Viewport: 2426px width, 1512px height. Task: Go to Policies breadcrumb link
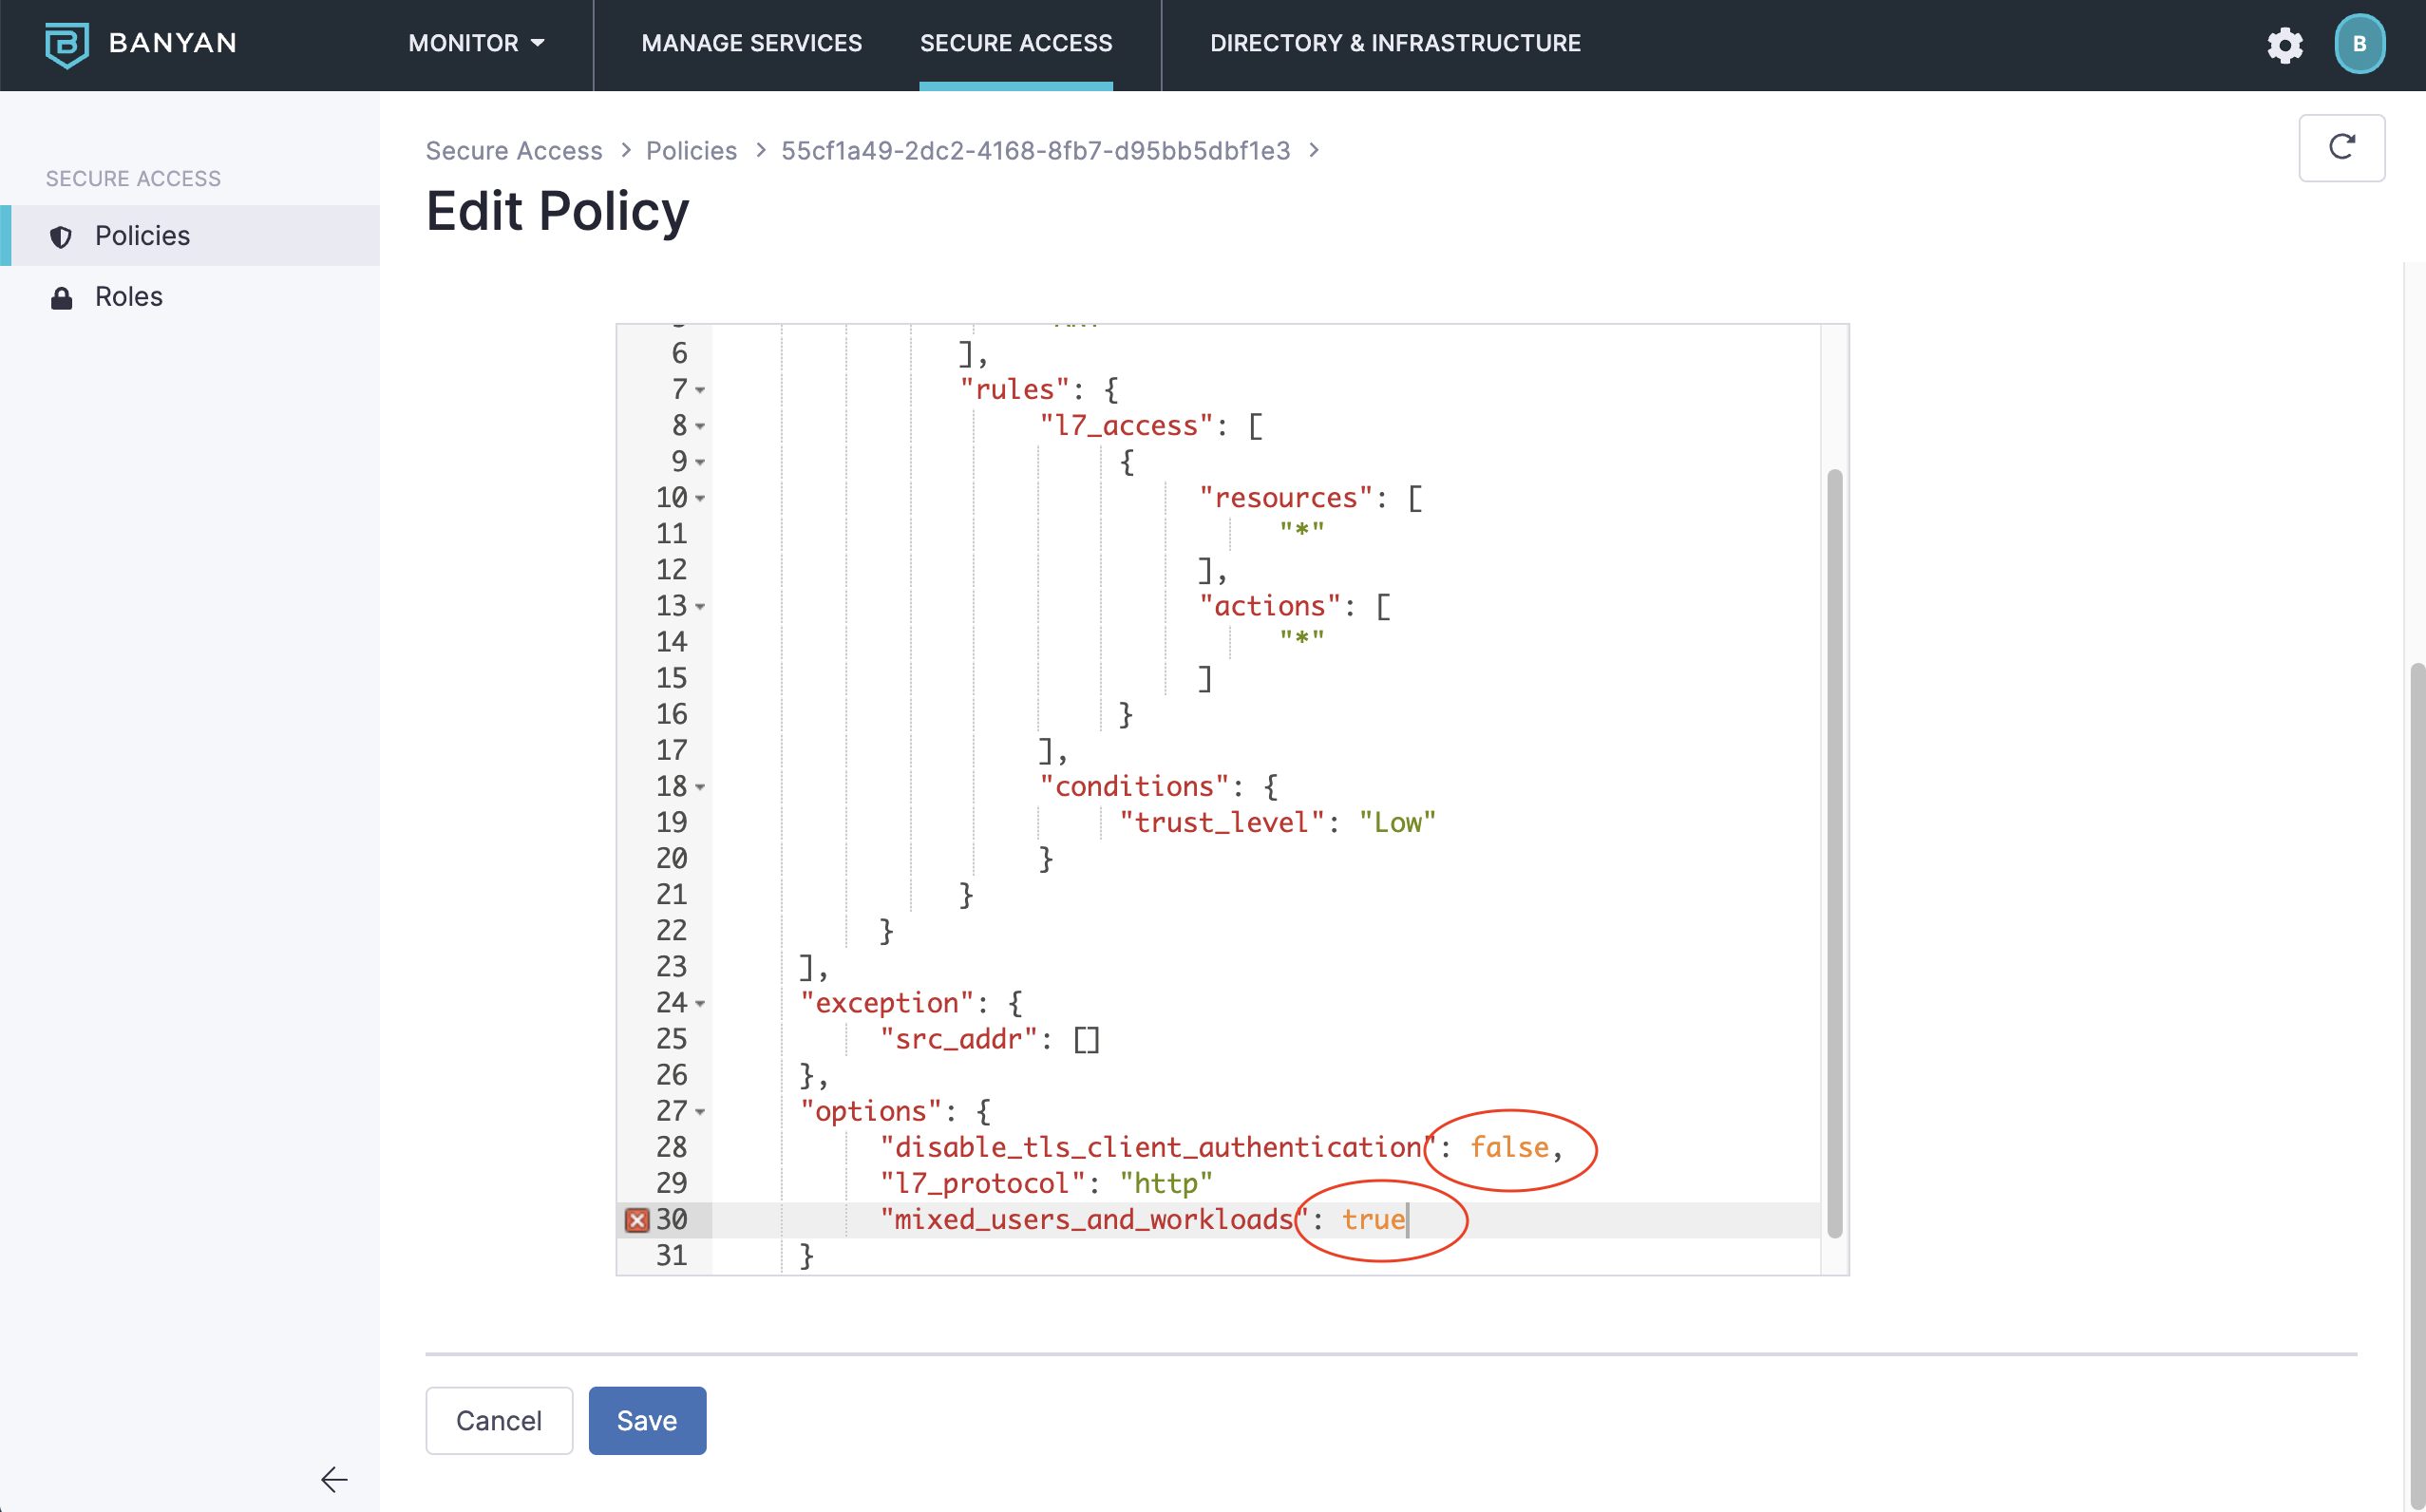click(x=691, y=151)
